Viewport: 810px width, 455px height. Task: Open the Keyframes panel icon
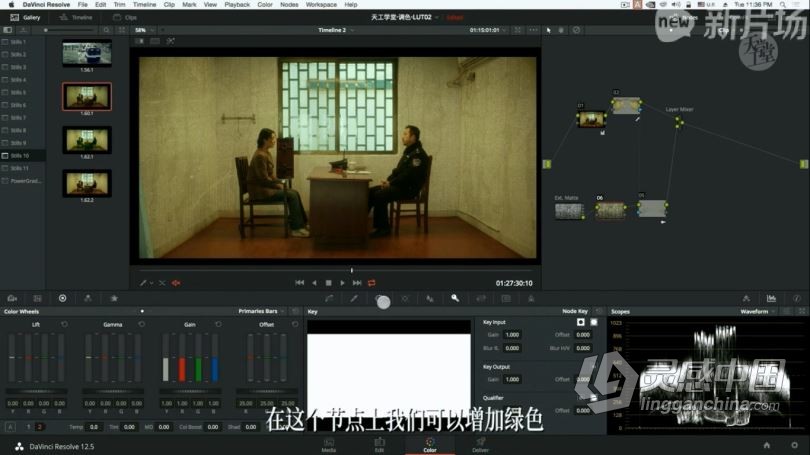[x=746, y=299]
